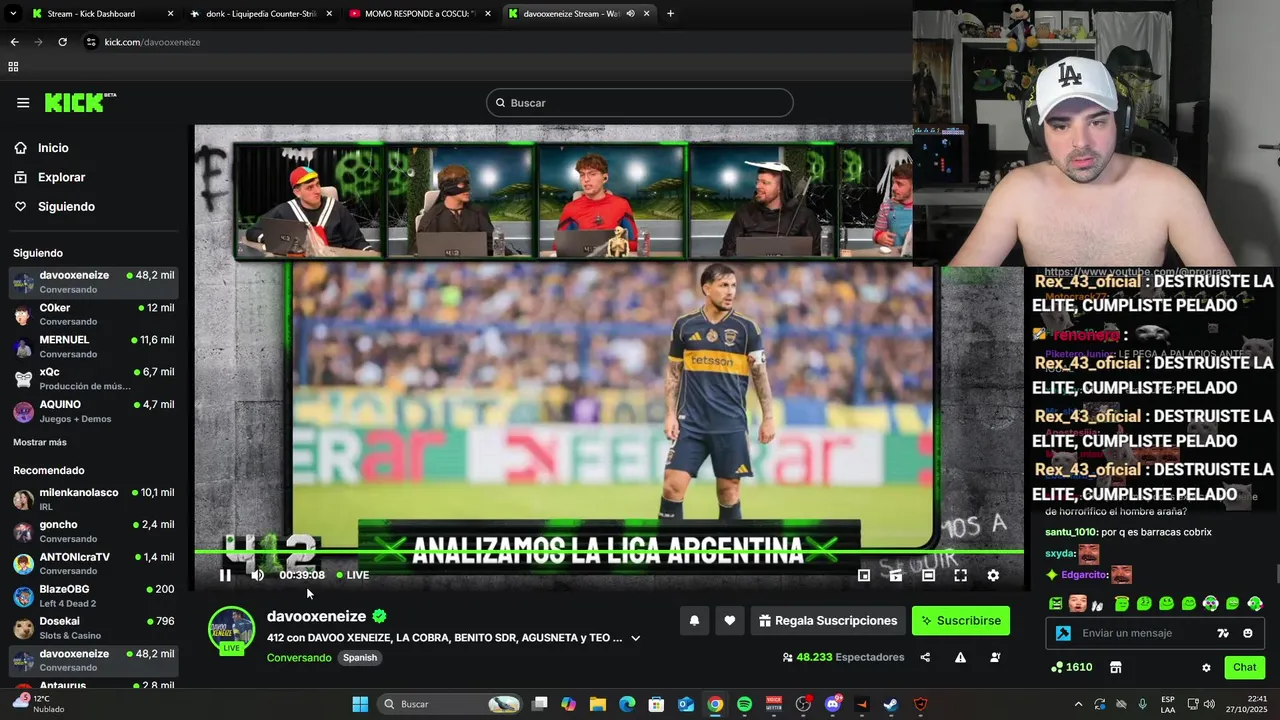
Task: Open ANTONIcraTV recommended channel
Action: (x=95, y=563)
